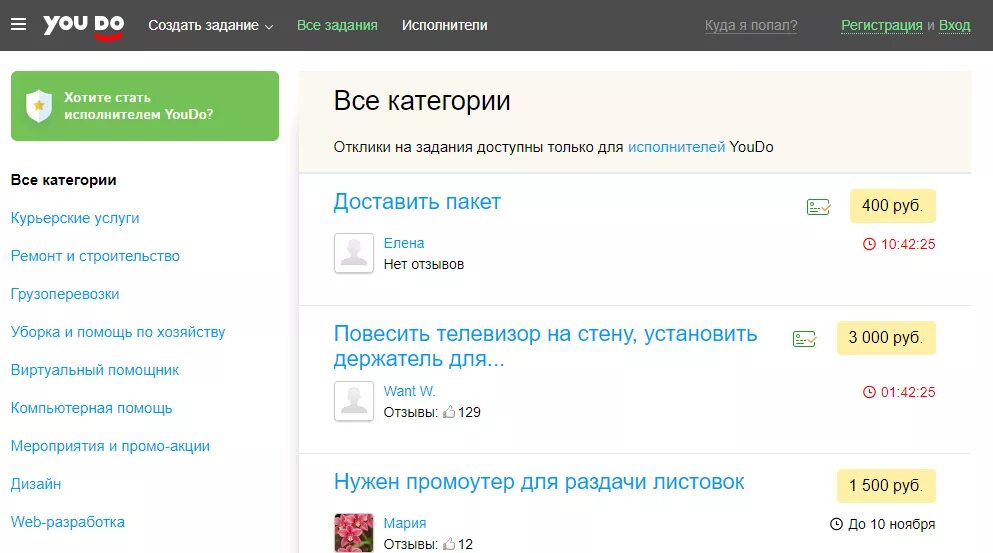Open the Виртуальный помощник category

click(95, 370)
